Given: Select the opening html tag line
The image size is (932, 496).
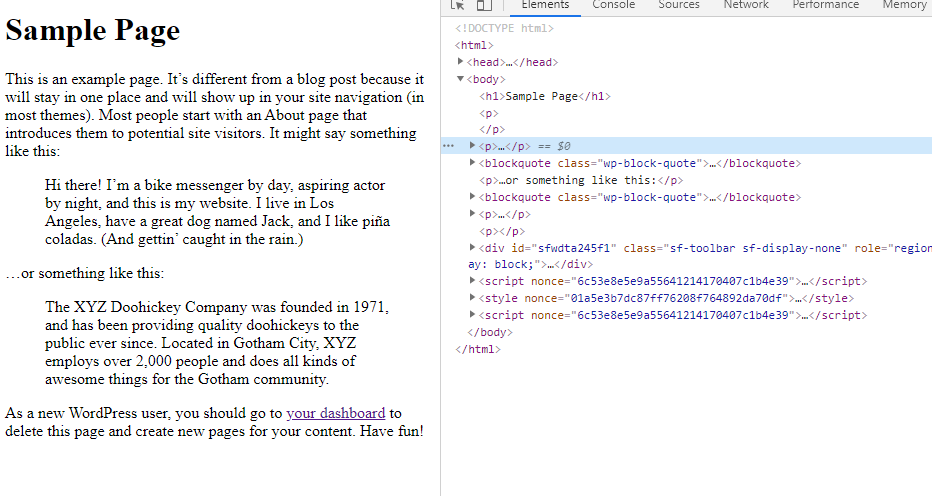Looking at the screenshot, I should [474, 45].
